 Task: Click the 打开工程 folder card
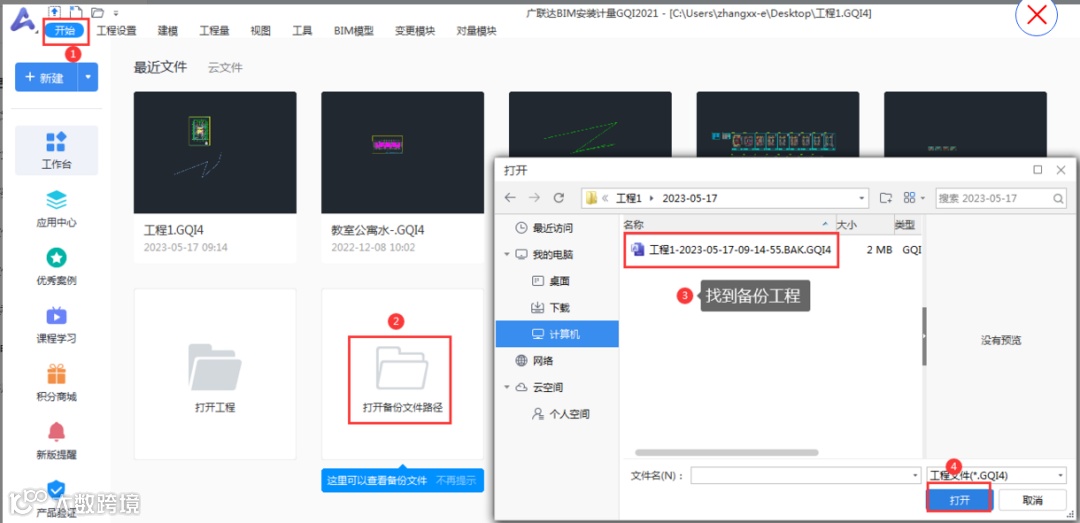[x=215, y=374]
